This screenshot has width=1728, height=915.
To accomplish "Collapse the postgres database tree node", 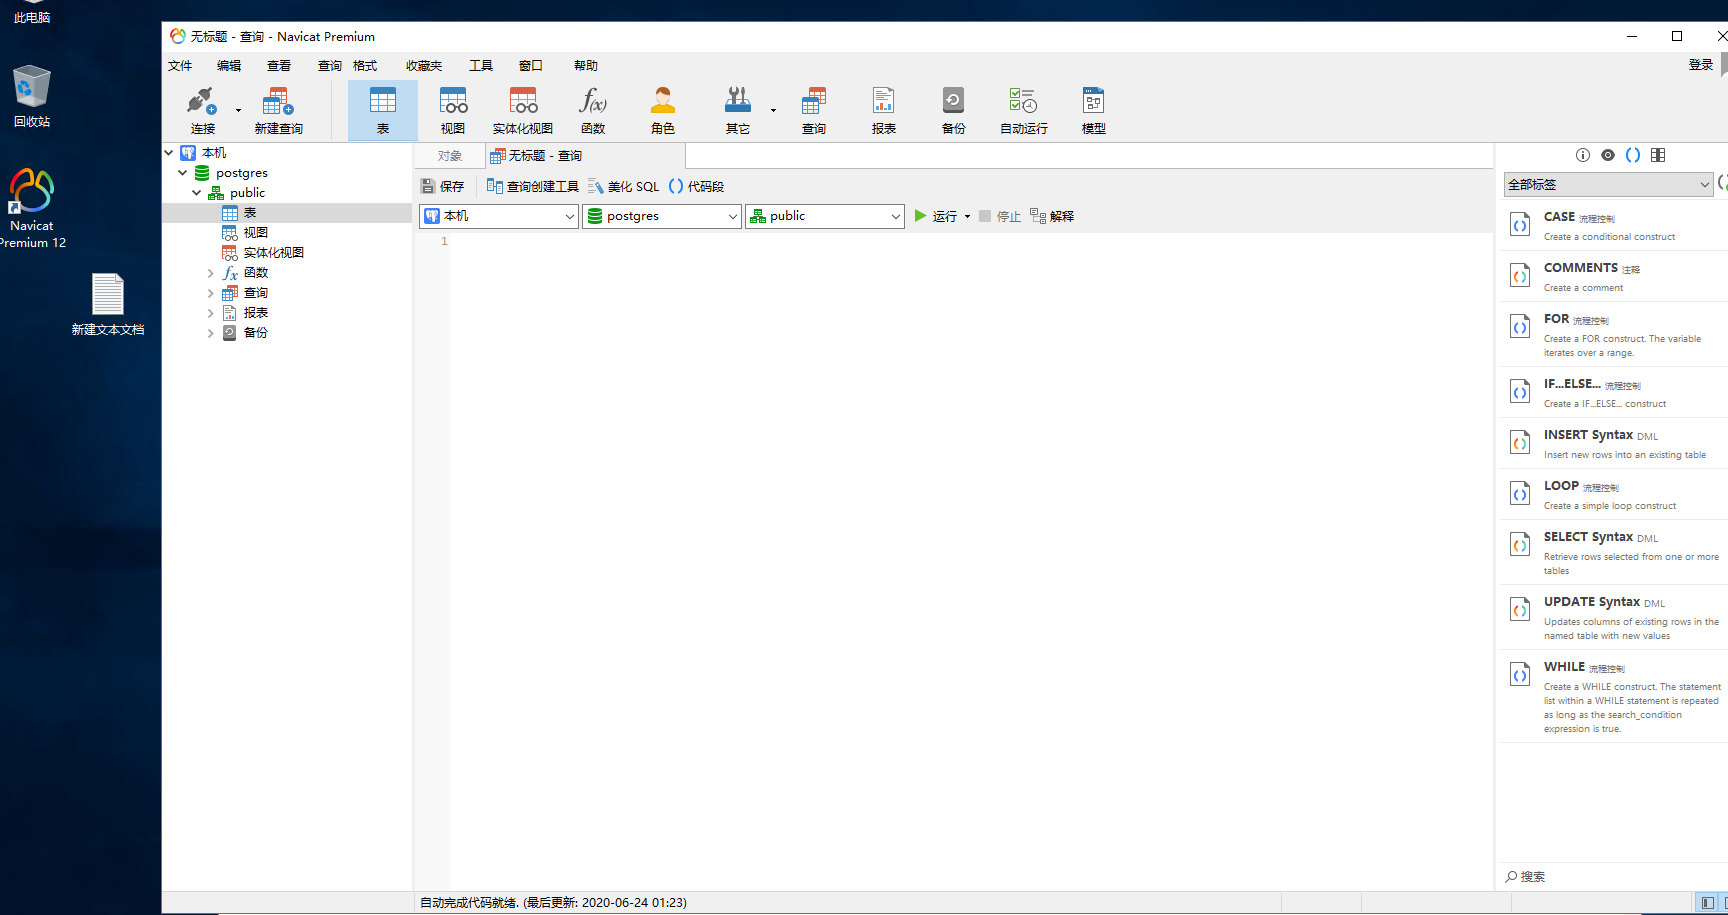I will point(183,172).
